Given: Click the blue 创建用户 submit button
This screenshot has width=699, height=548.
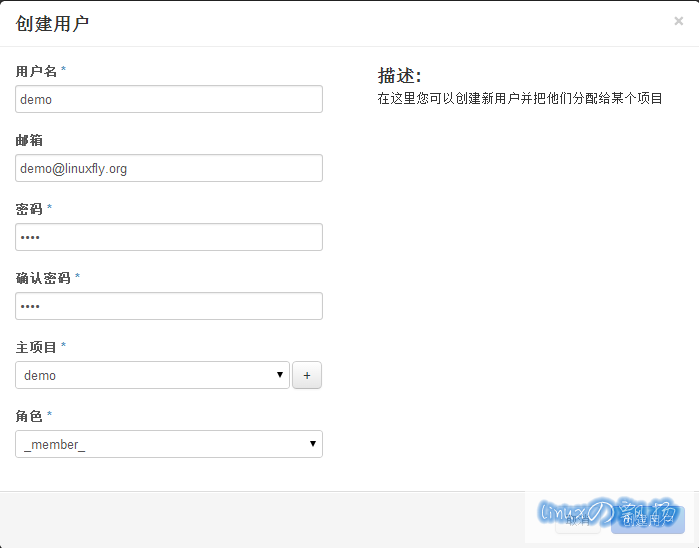Looking at the screenshot, I should [647, 519].
